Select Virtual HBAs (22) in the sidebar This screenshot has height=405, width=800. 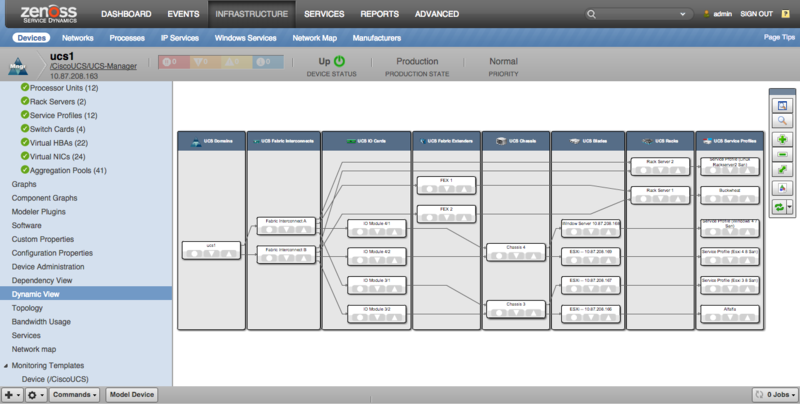pyautogui.click(x=59, y=143)
